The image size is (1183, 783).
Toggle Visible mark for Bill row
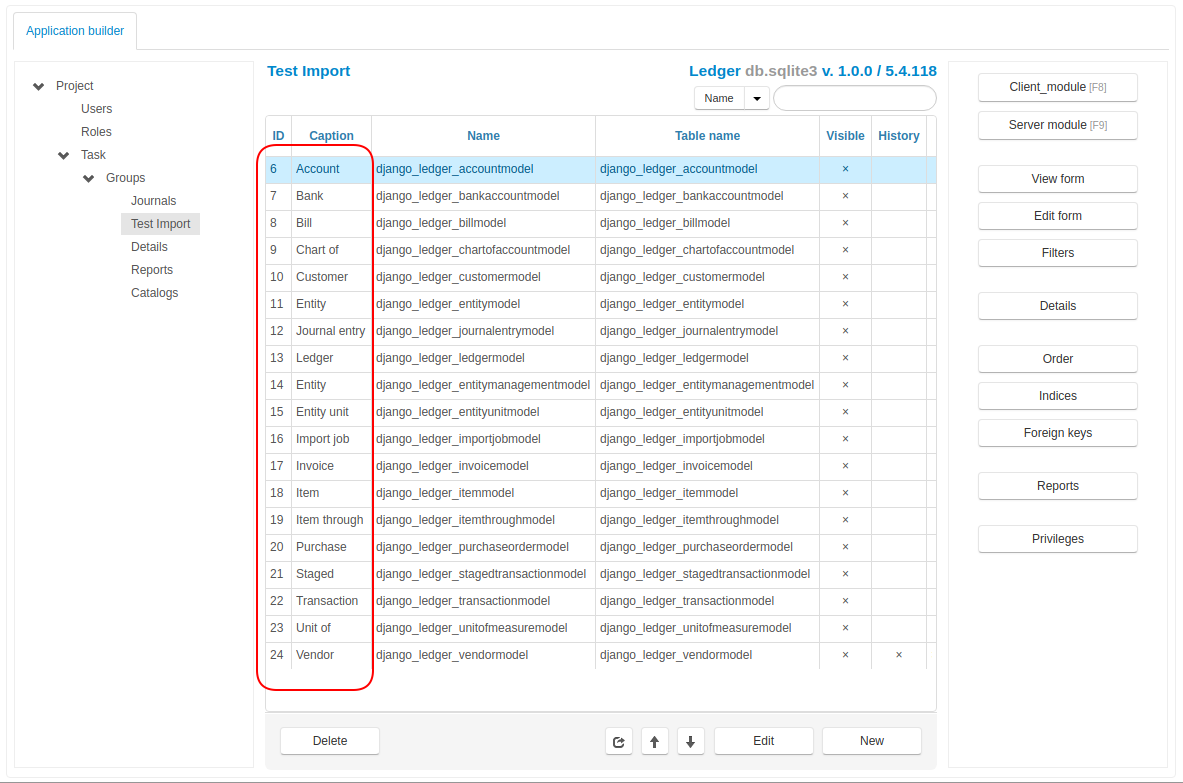[x=845, y=223]
